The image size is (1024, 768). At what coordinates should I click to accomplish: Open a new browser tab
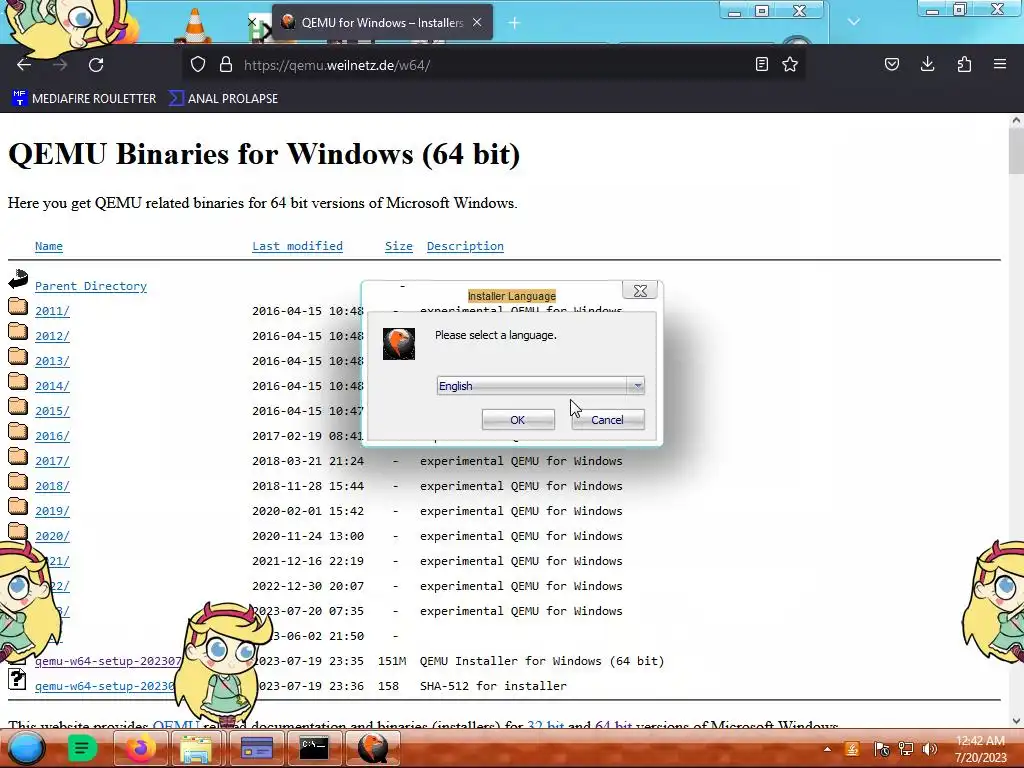coord(514,23)
